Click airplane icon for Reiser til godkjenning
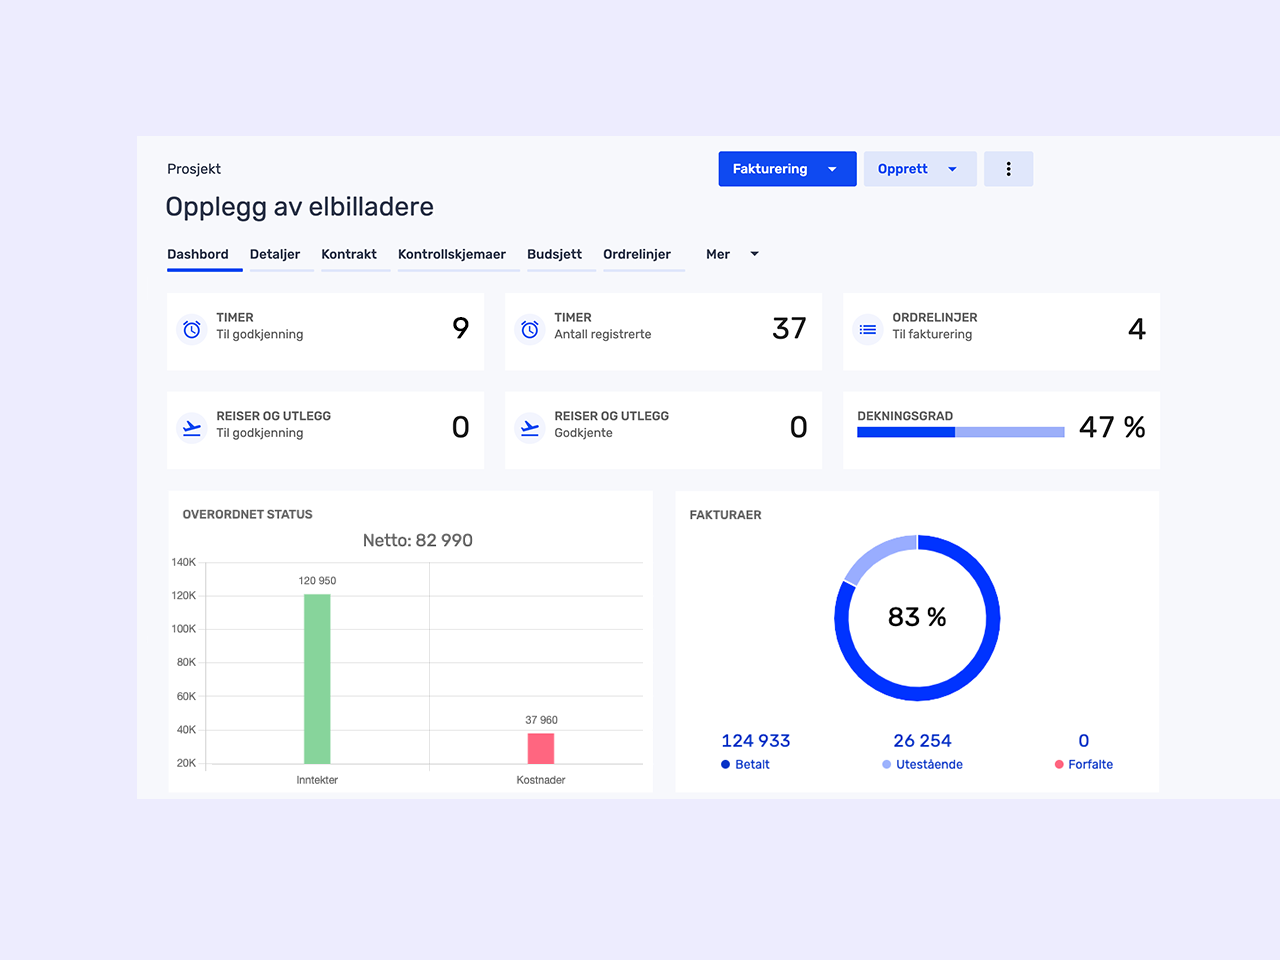 (x=192, y=428)
